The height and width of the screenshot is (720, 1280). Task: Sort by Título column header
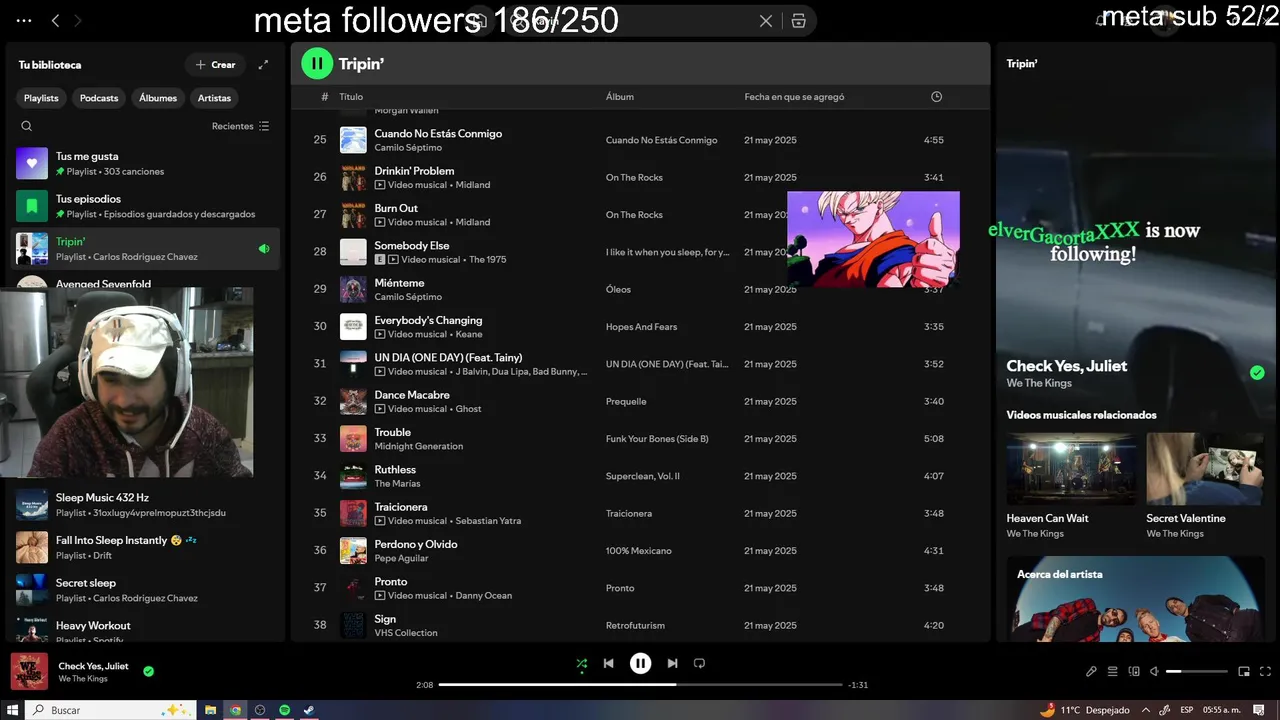[x=351, y=97]
